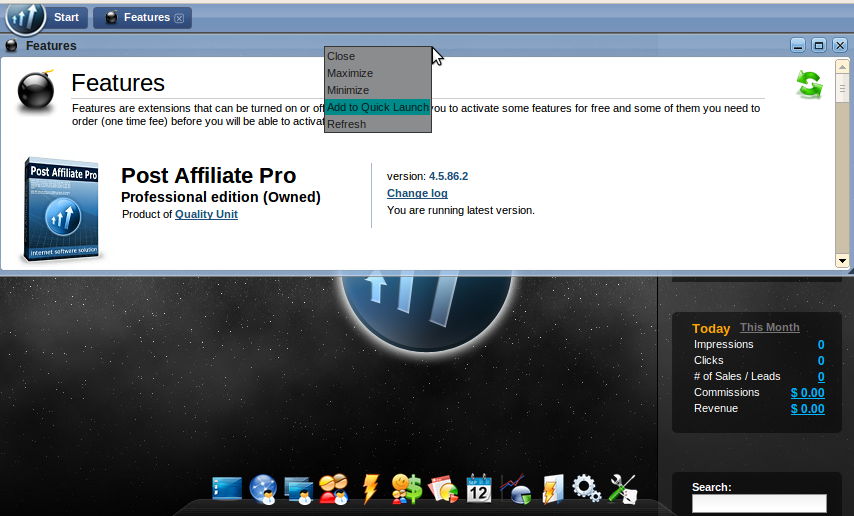Choose Minimize from the context menu

377,90
